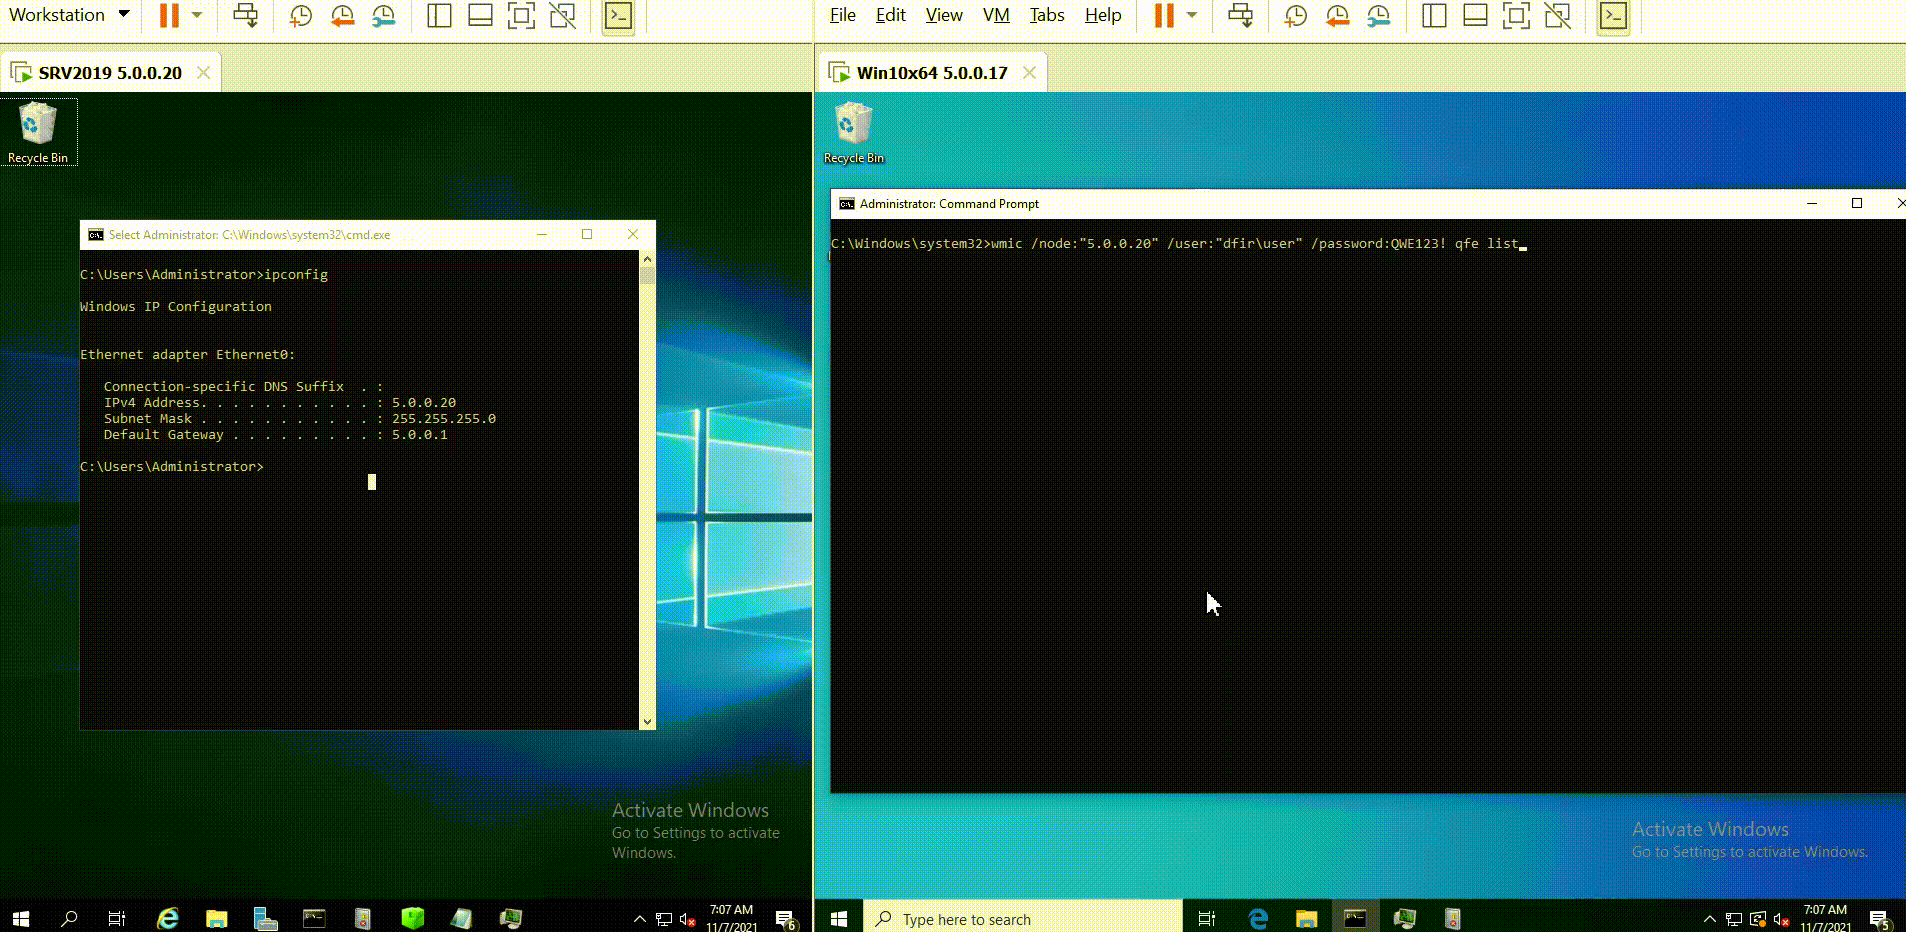This screenshot has height=932, width=1906.
Task: Click the muted volume icon on the SRV2019 taskbar
Action: pos(687,919)
